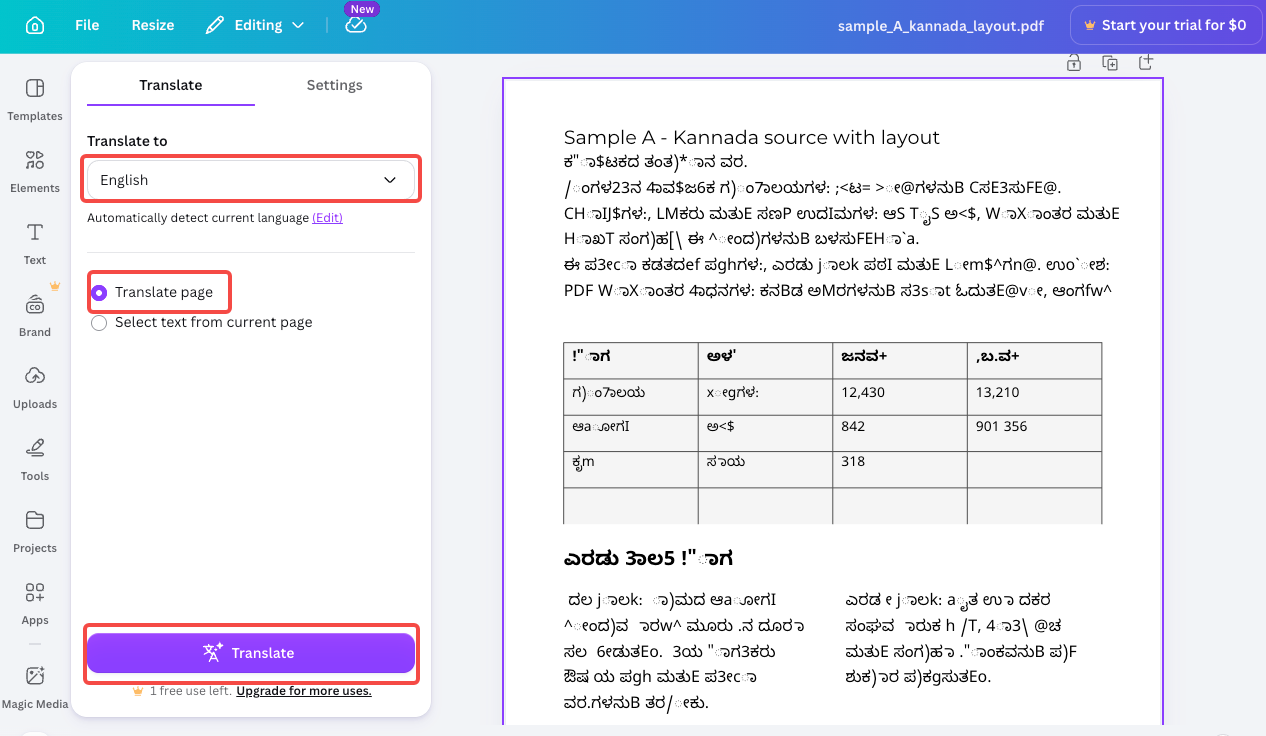Open the Projects sidebar panel
1266x736 pixels.
tap(35, 531)
